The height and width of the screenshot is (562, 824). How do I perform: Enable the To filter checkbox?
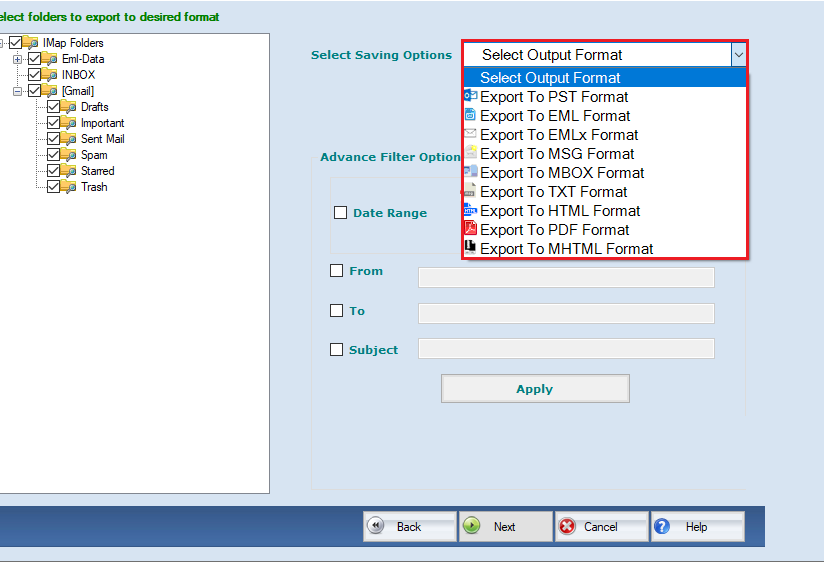[x=336, y=311]
